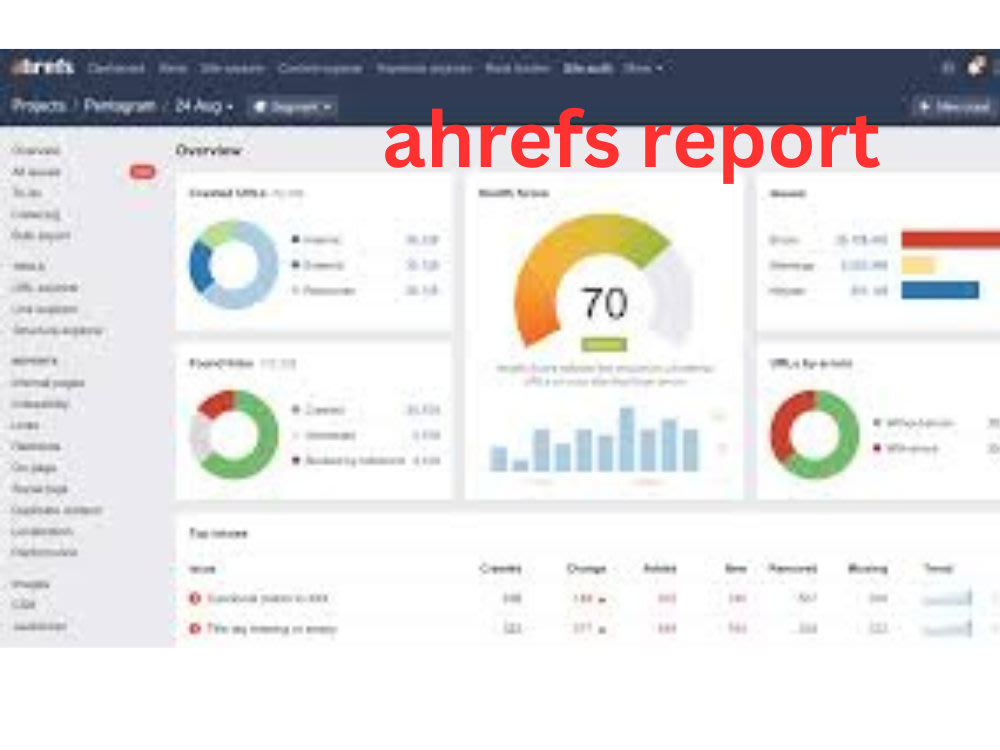Open the All issues page from the sidebar

click(35, 171)
